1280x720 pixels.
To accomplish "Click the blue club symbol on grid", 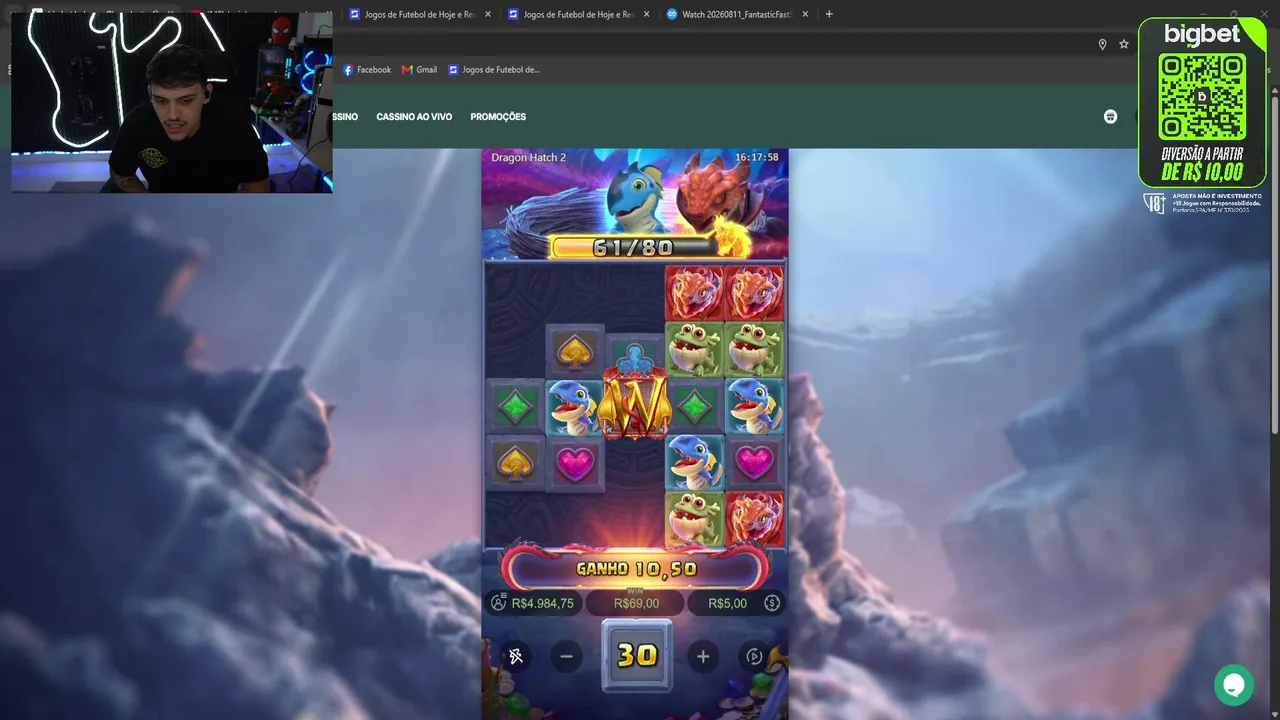I will [634, 356].
